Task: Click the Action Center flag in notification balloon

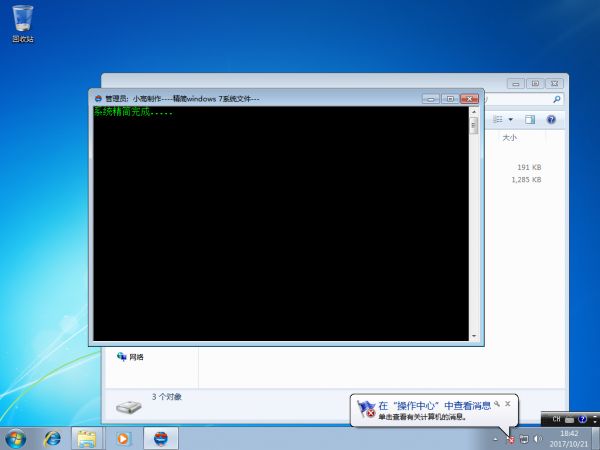Action: (x=366, y=409)
